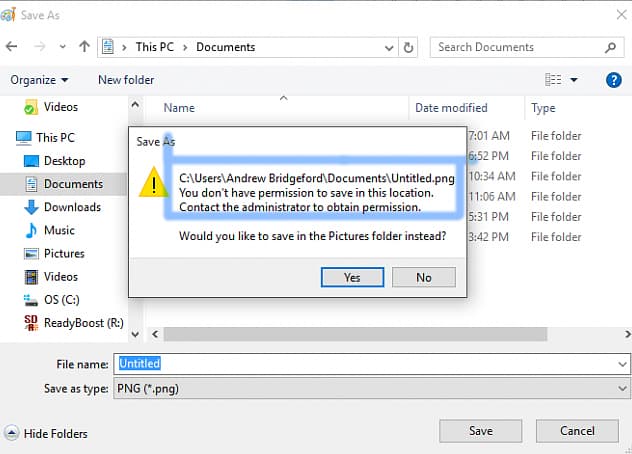This screenshot has width=632, height=454.
Task: Expand the address bar history dropdown
Action: pyautogui.click(x=389, y=48)
